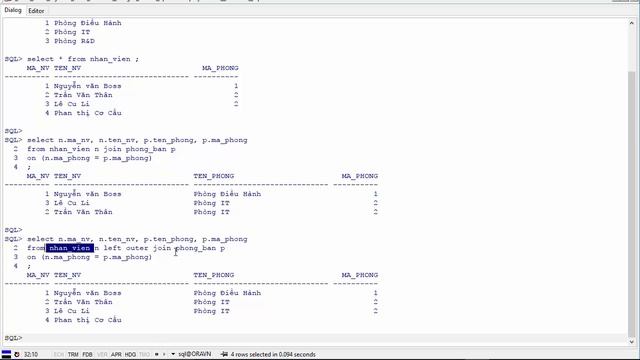Image resolution: width=640 pixels, height=360 pixels.
Task: Click 'left outer join phong_ban p' text
Action: [x=164, y=248]
